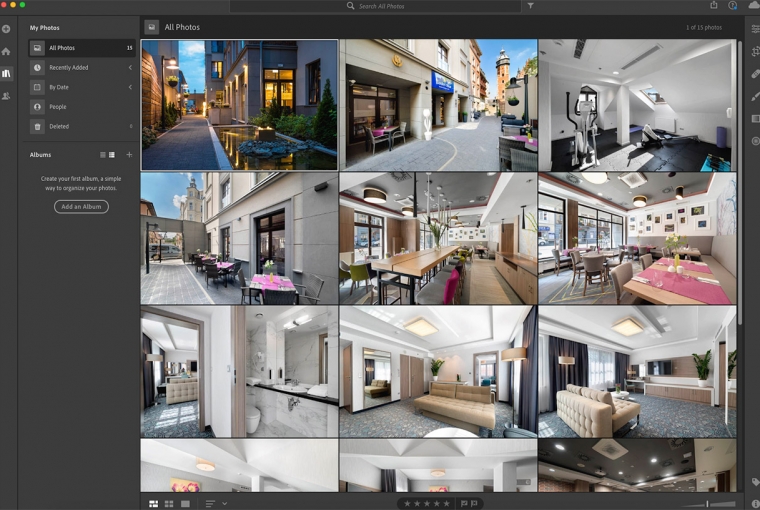Adjust the thumbnail size slider
Image resolution: width=760 pixels, height=510 pixels.
(708, 504)
